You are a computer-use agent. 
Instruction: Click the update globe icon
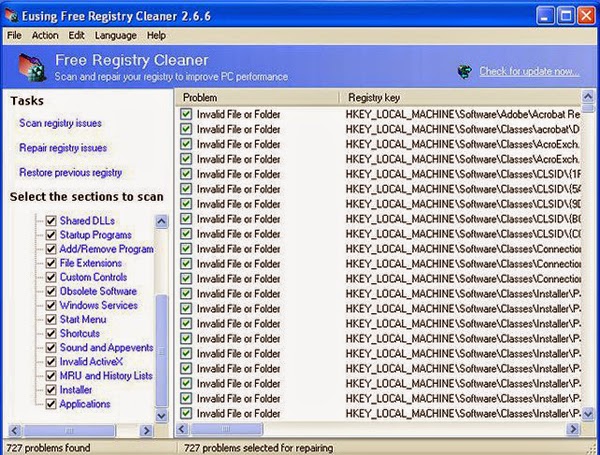pyautogui.click(x=465, y=71)
